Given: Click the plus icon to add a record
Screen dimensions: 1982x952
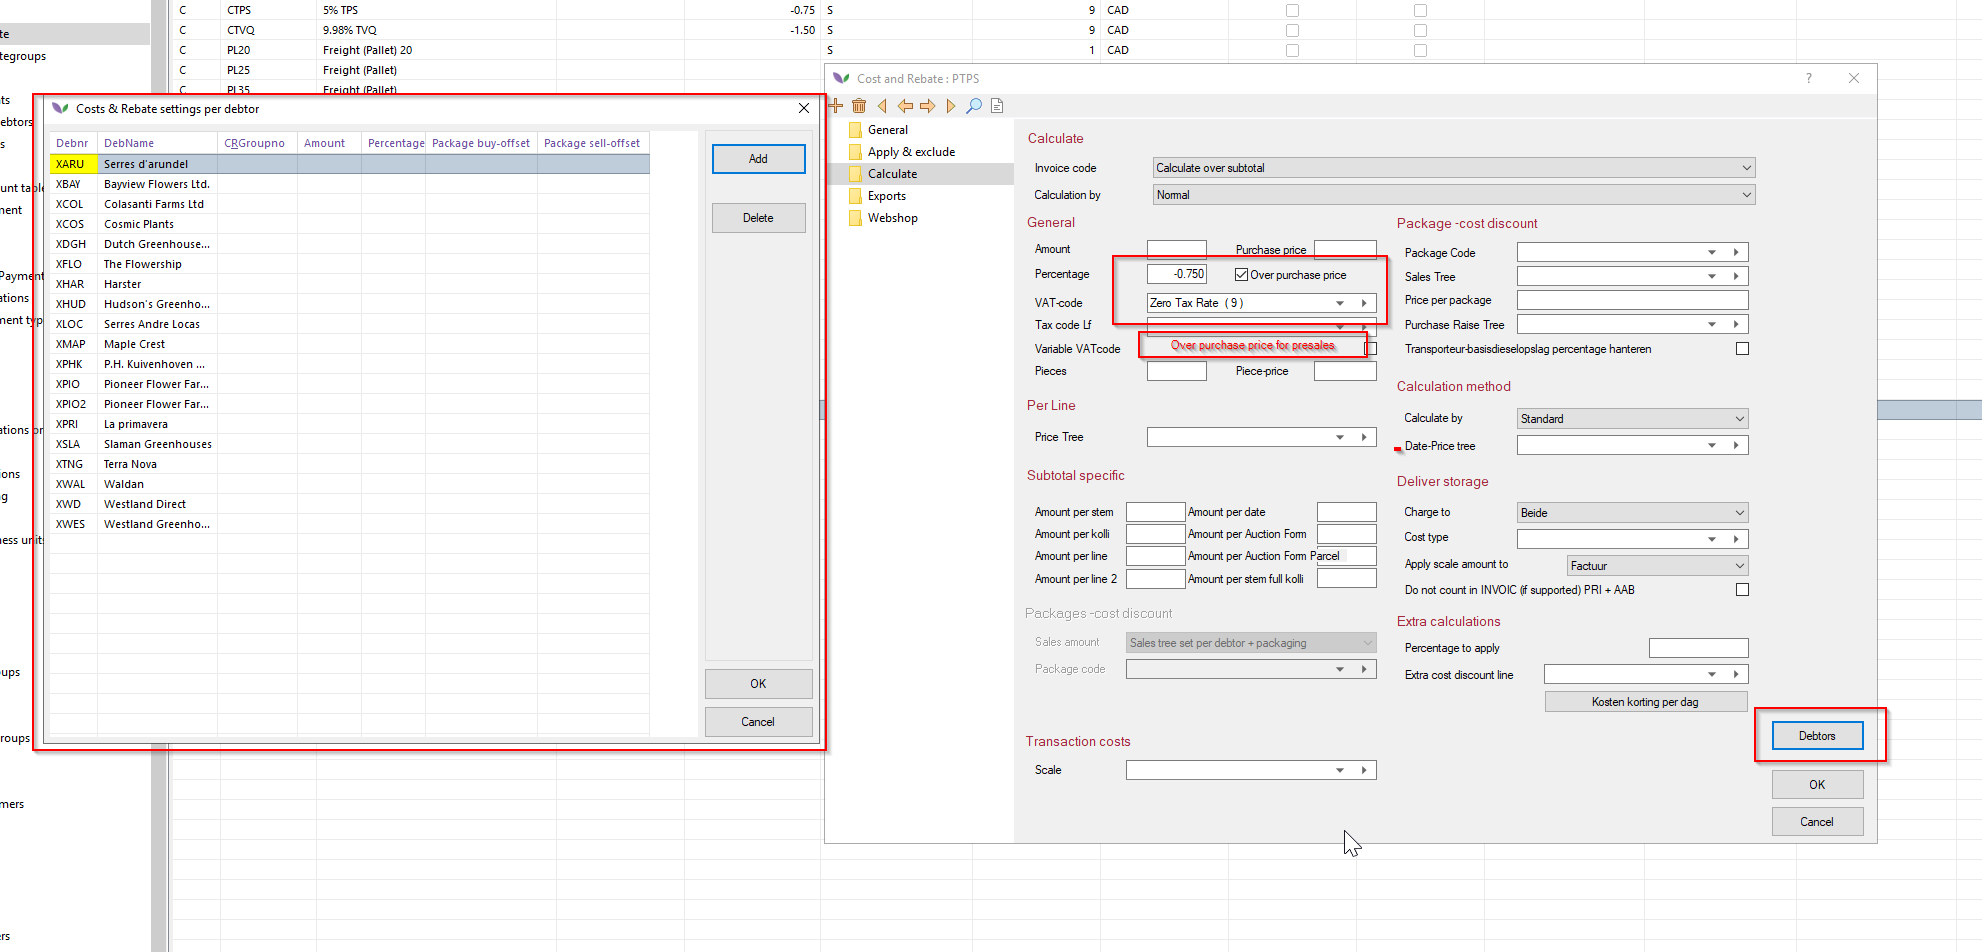Looking at the screenshot, I should coord(836,106).
